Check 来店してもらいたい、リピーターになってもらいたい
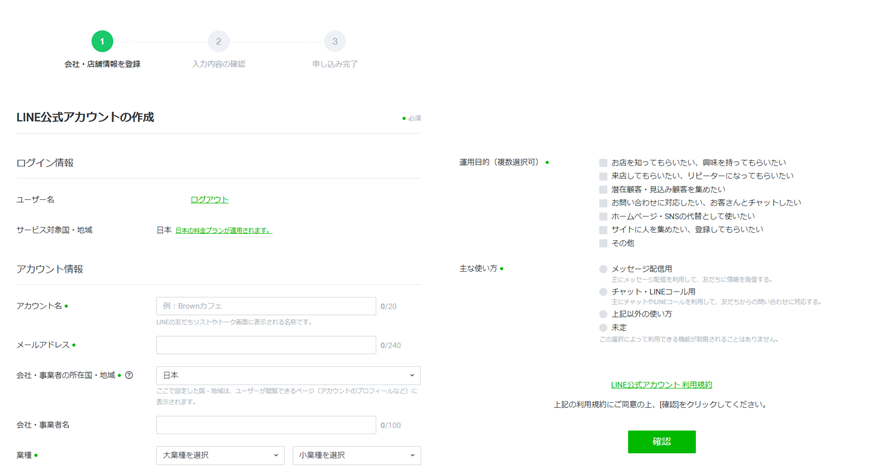 coord(603,176)
